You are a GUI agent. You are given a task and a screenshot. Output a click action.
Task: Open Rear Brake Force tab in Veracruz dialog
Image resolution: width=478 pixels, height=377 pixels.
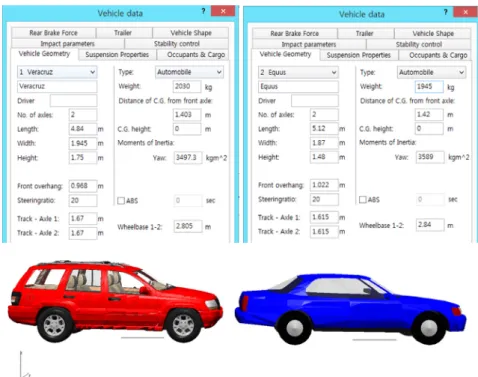[x=53, y=33]
